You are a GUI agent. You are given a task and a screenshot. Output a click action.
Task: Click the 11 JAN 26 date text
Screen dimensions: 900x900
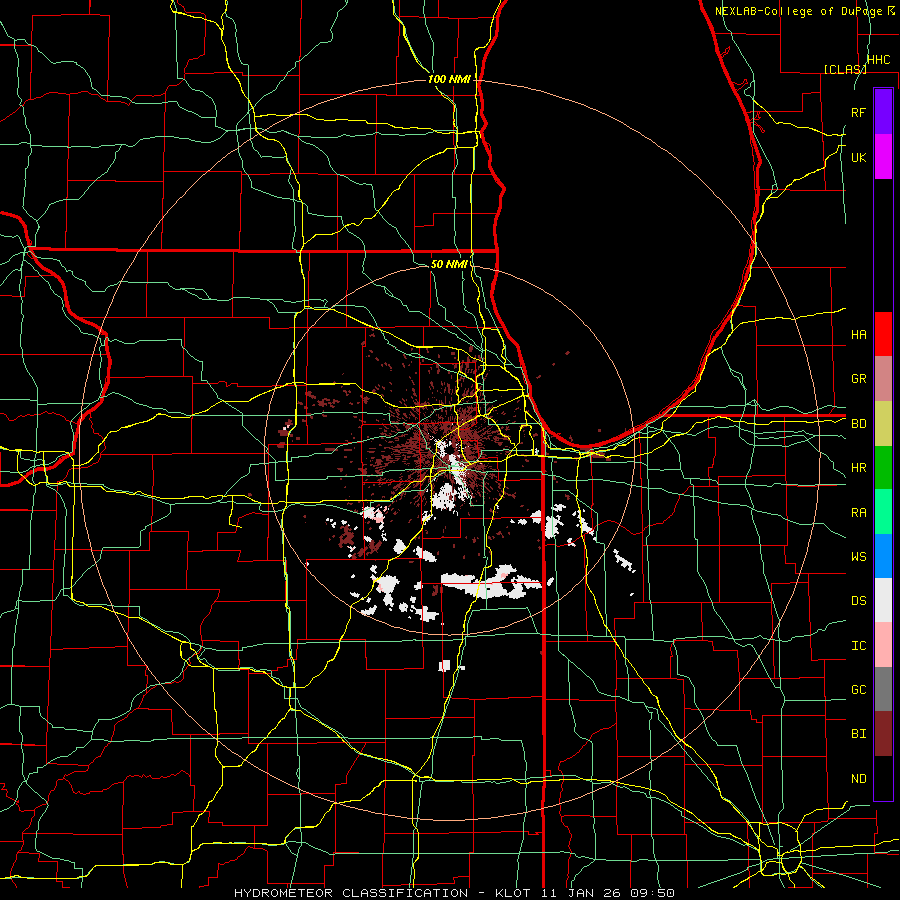point(580,893)
